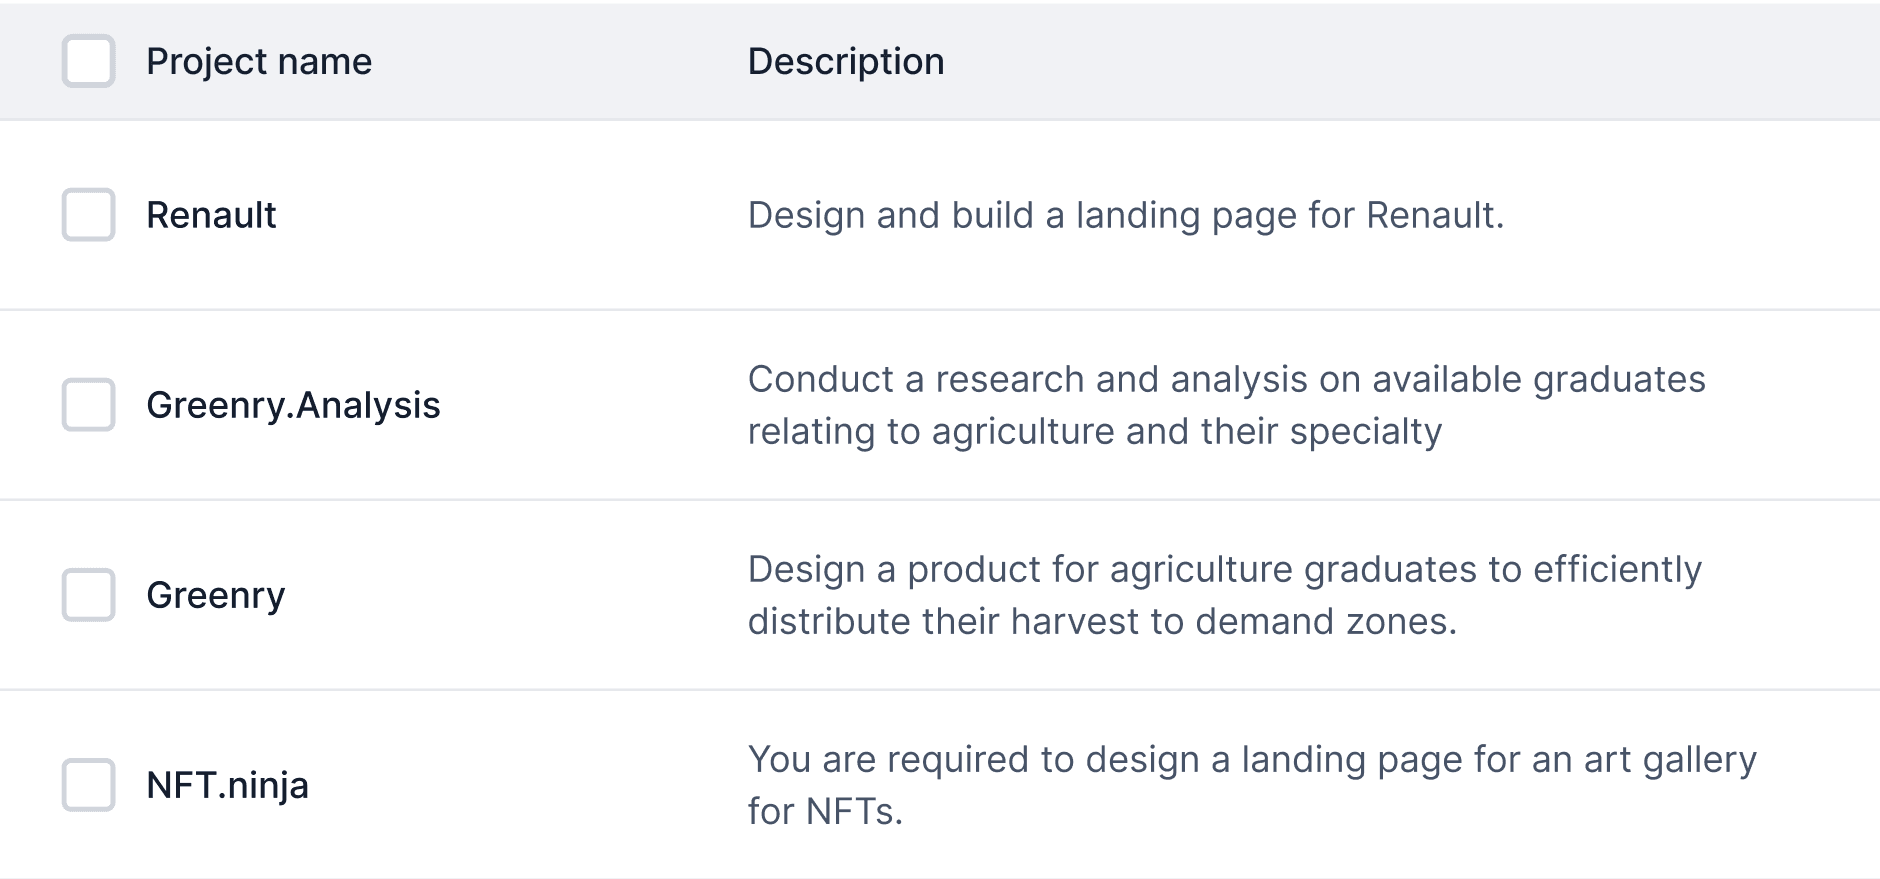Tick the checkbox beside Greenry project
The height and width of the screenshot is (879, 1880).
89,595
